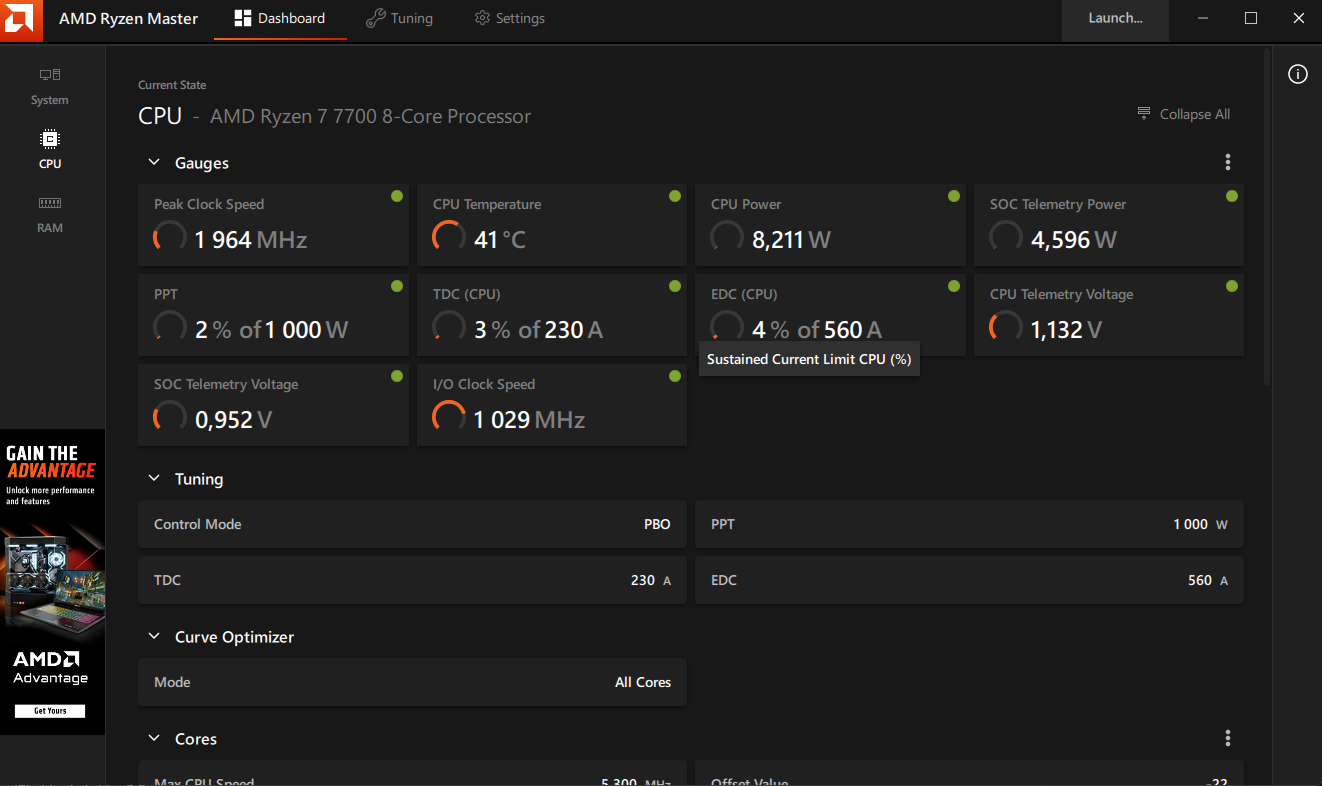Image resolution: width=1322 pixels, height=786 pixels.
Task: Open the System page in the sidebar
Action: (x=50, y=86)
